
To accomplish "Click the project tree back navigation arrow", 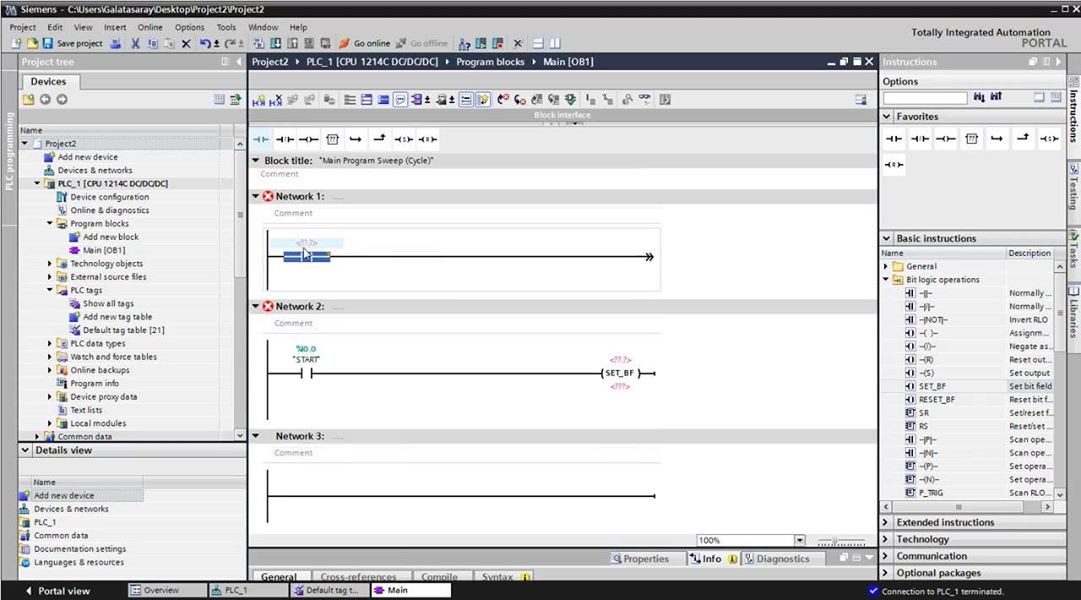I will pyautogui.click(x=45, y=99).
